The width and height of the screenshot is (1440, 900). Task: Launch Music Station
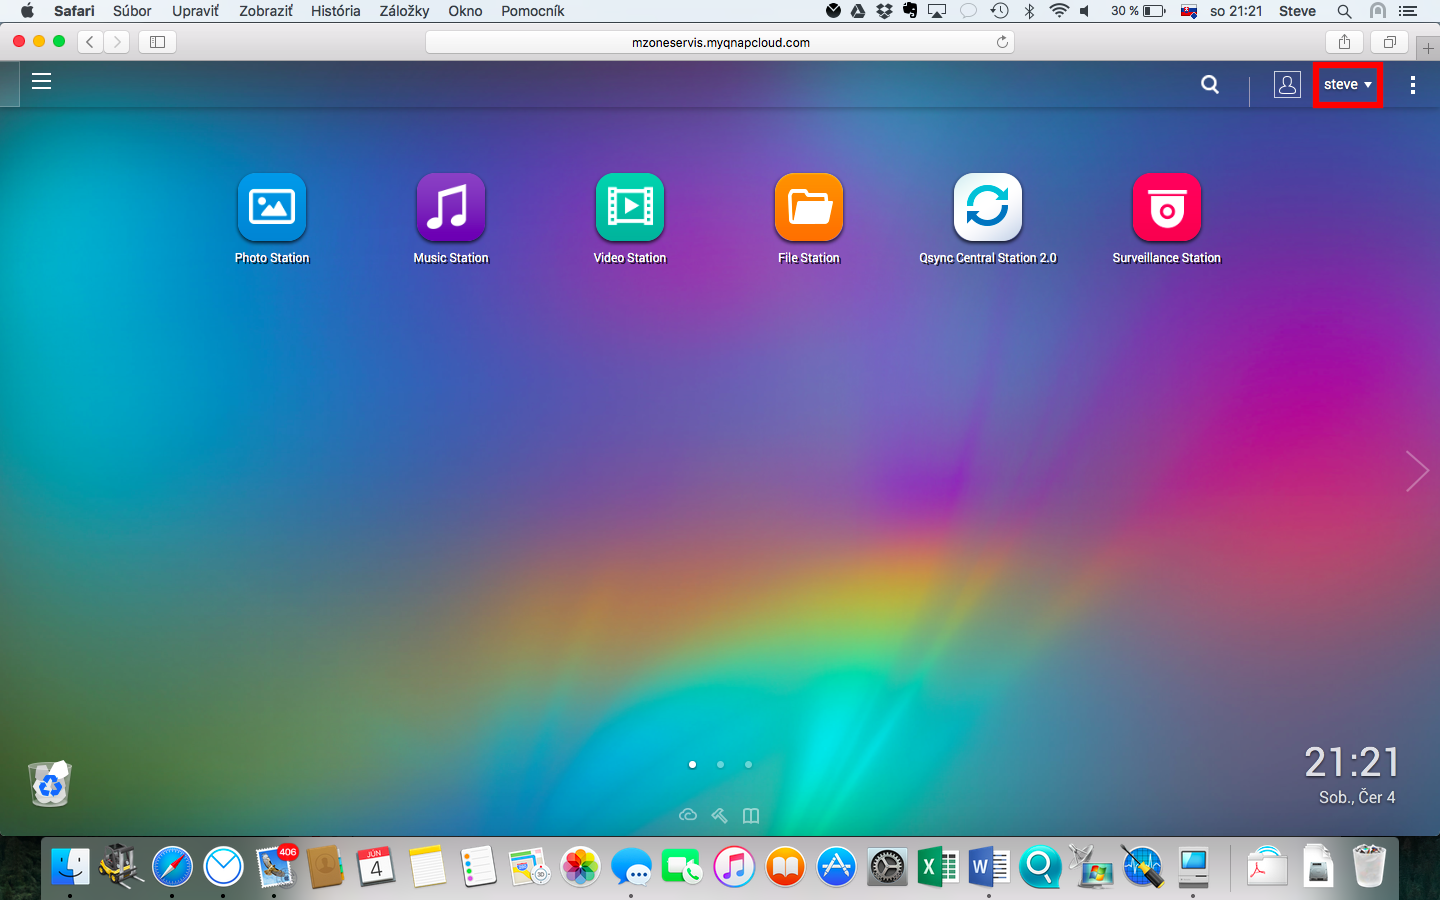tap(450, 207)
